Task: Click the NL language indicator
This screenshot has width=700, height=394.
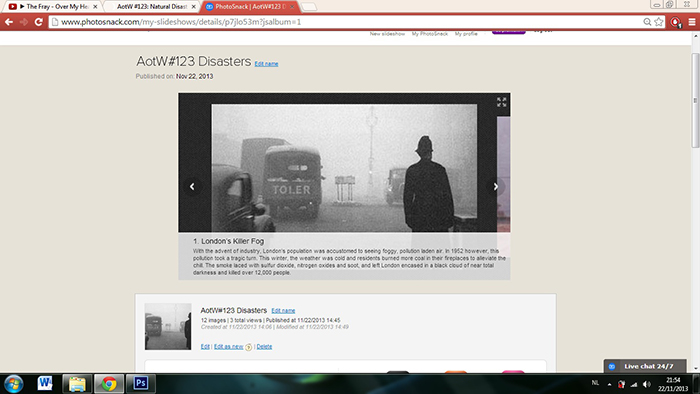Action: 595,383
